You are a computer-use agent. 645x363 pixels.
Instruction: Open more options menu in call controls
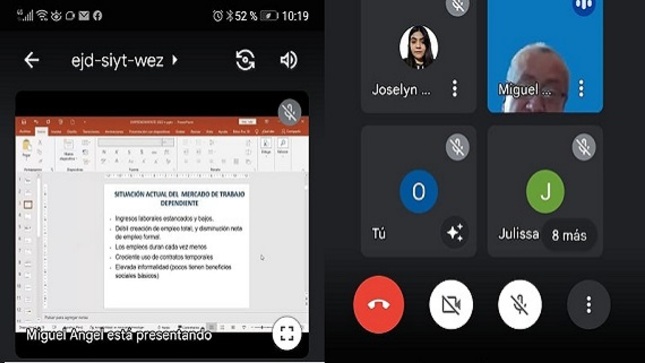[589, 305]
